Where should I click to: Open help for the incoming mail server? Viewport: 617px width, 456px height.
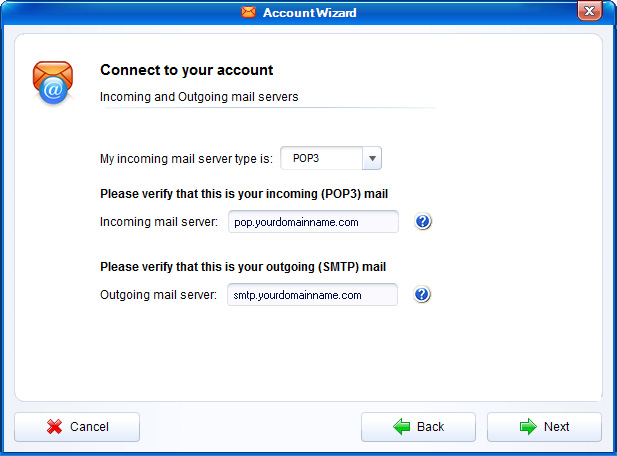423,222
